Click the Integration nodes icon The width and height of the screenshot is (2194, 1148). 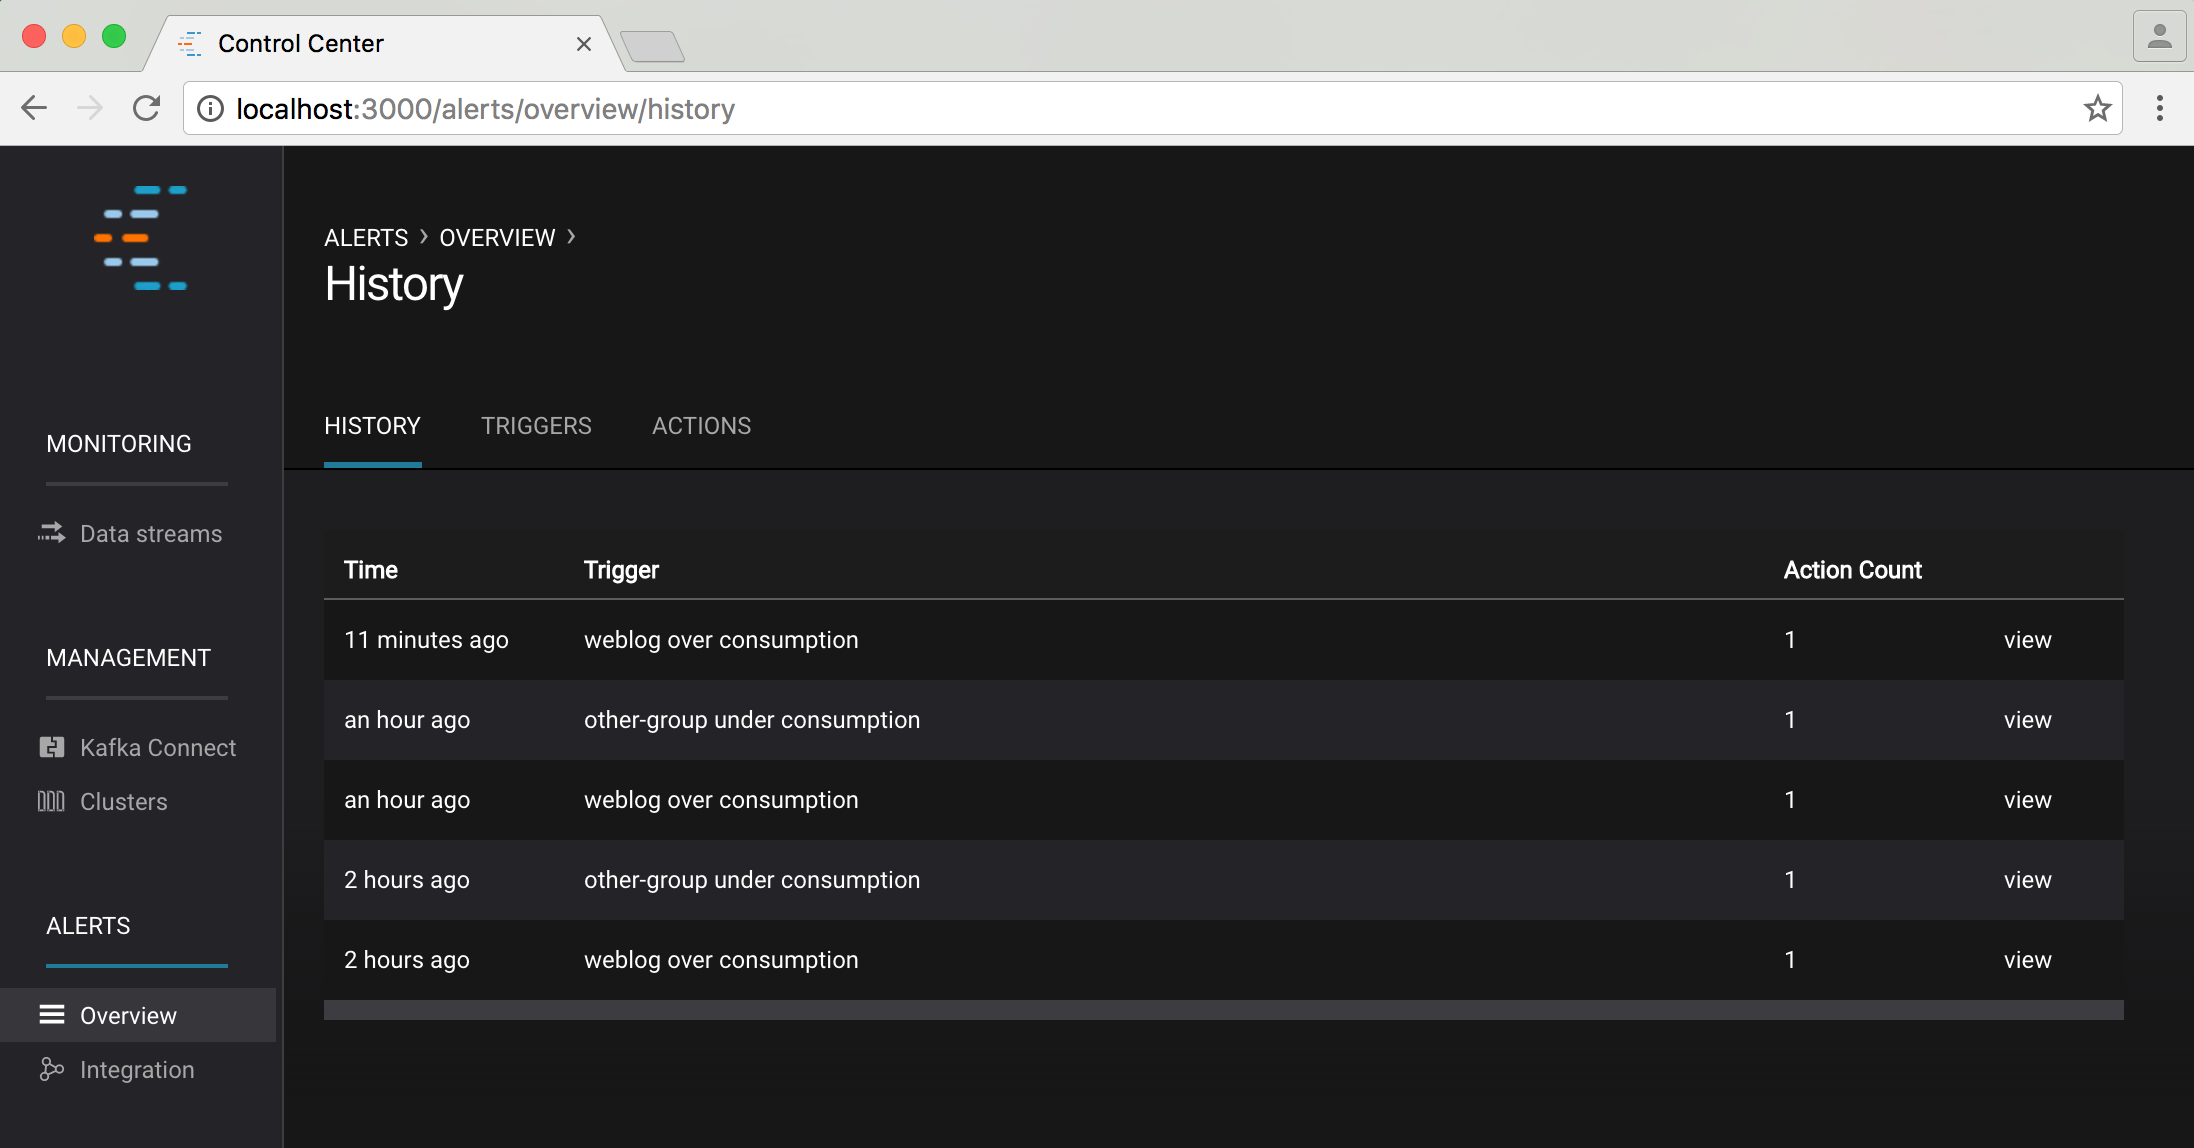[52, 1069]
